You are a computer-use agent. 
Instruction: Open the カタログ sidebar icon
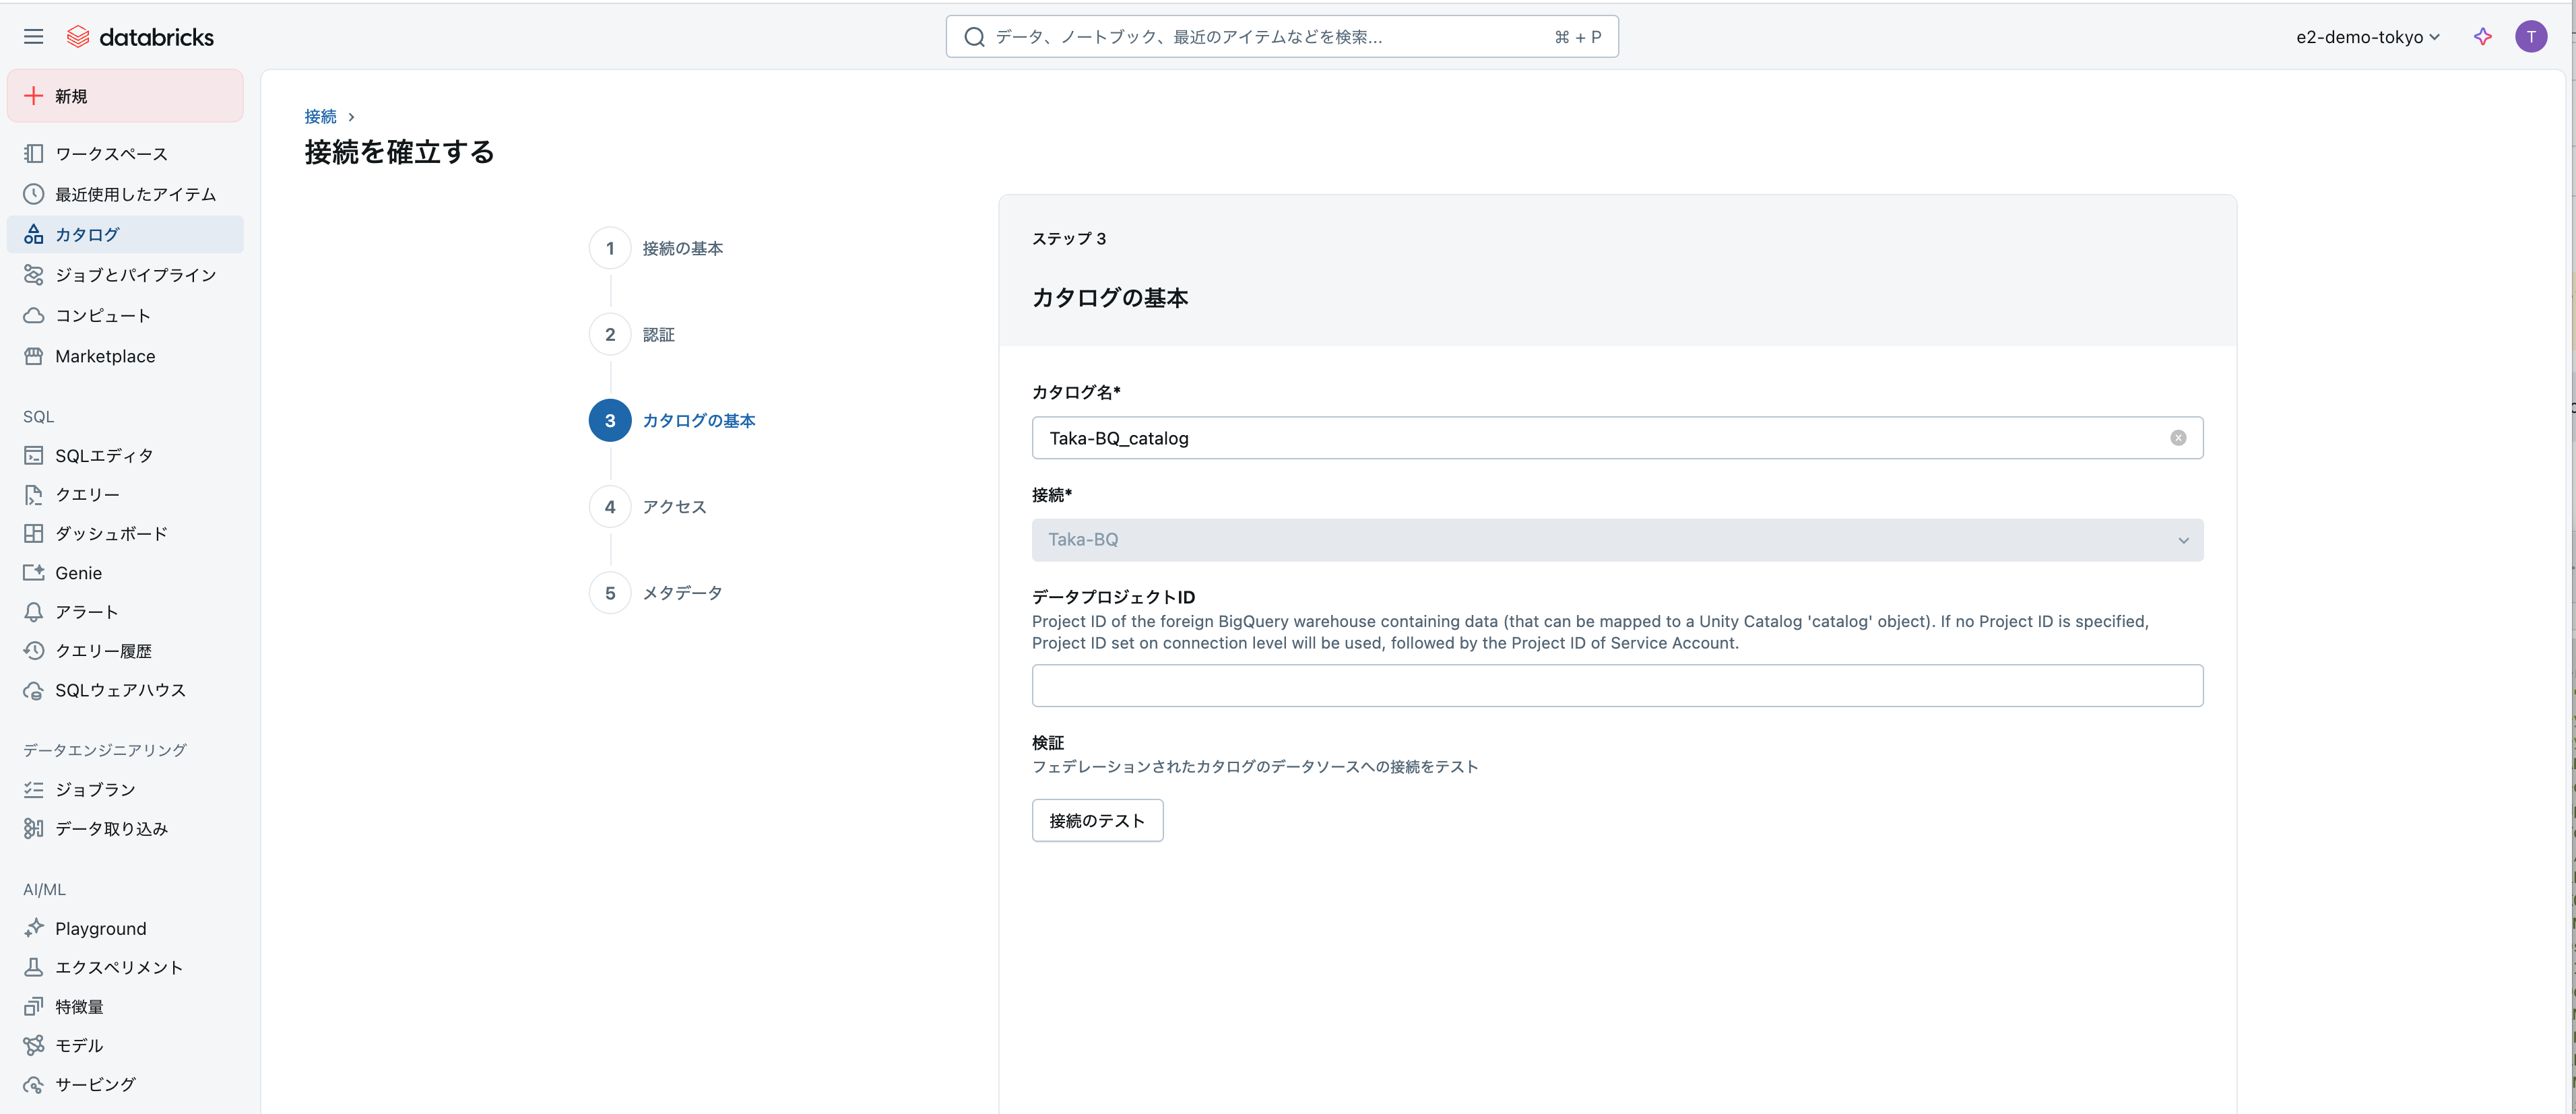point(34,234)
